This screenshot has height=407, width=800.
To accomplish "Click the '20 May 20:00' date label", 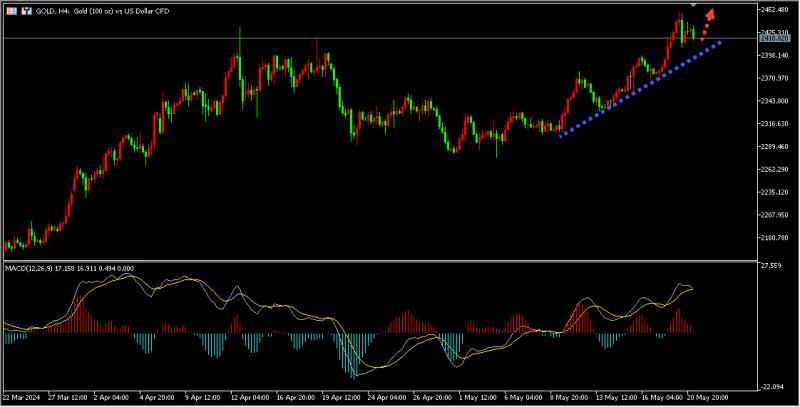I will point(707,397).
